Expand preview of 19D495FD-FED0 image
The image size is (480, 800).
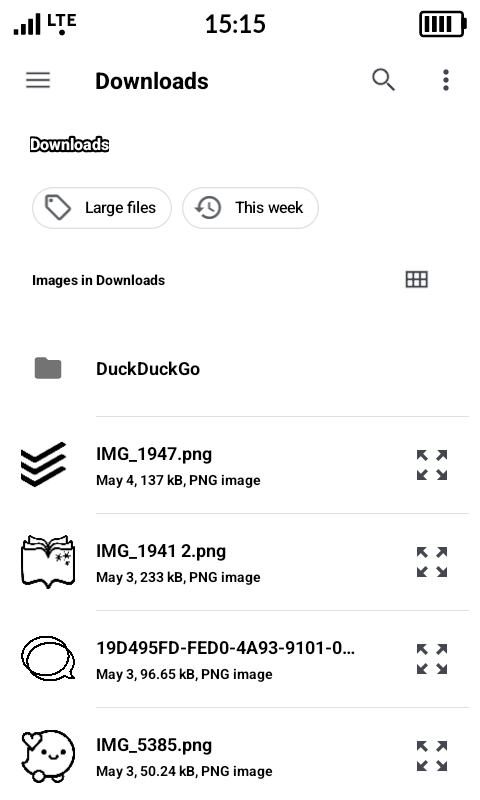(x=432, y=659)
